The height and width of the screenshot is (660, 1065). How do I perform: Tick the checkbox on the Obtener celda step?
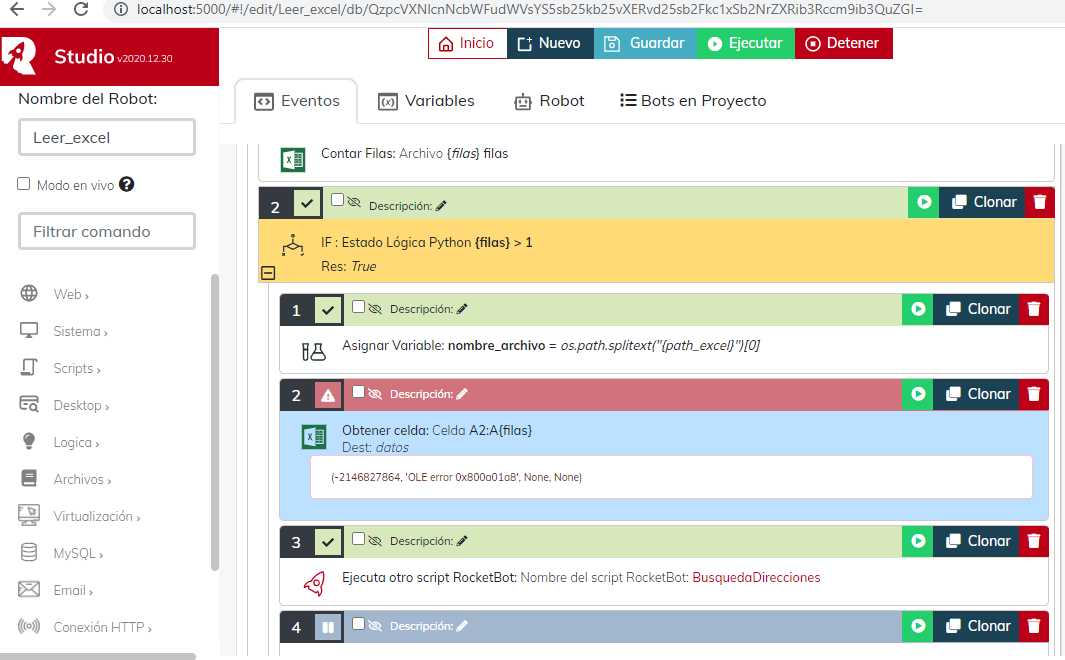tap(358, 392)
